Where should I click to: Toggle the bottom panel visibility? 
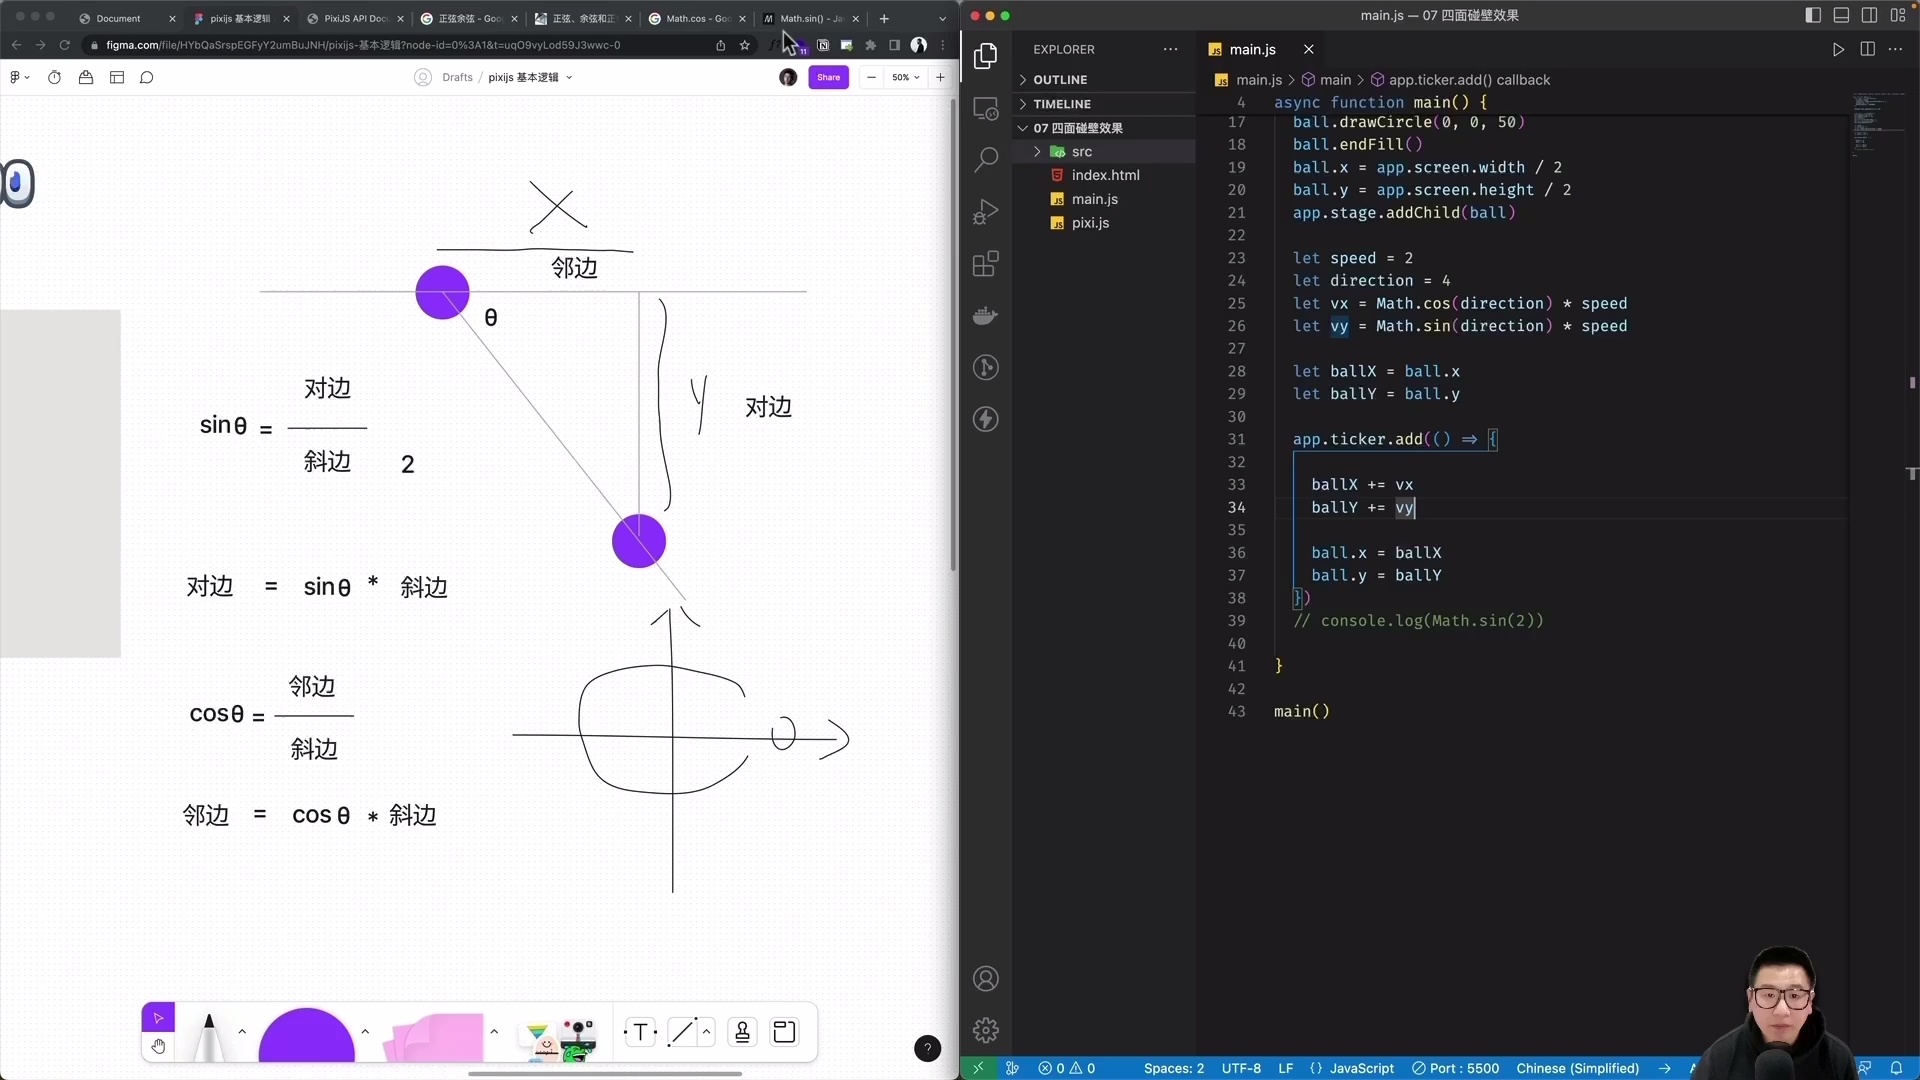tap(1841, 15)
